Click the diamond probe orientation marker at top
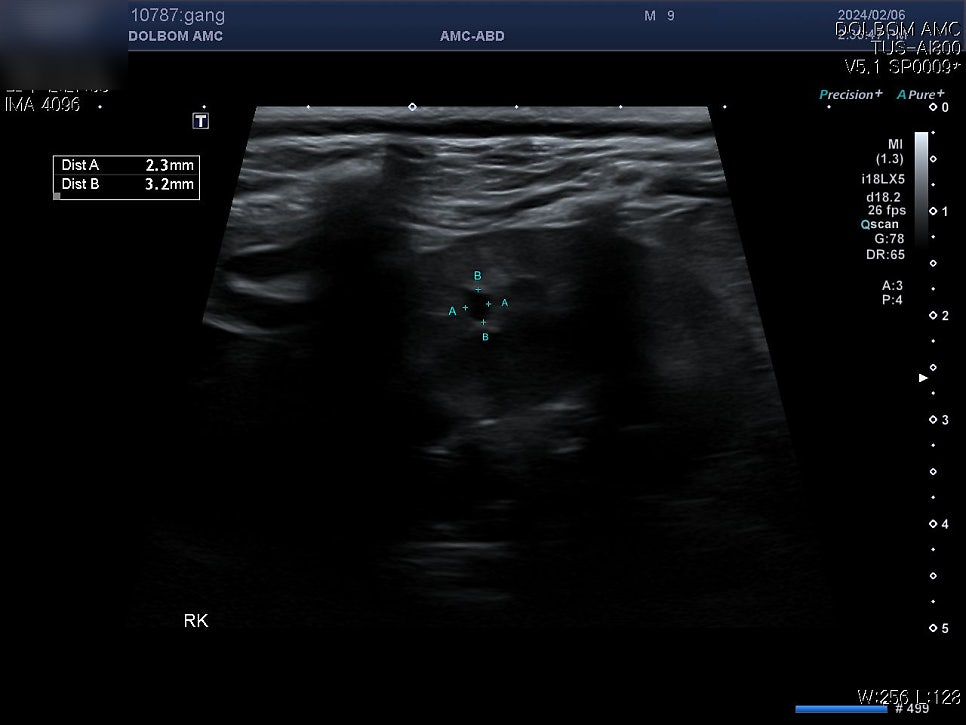966x725 pixels. (412, 107)
